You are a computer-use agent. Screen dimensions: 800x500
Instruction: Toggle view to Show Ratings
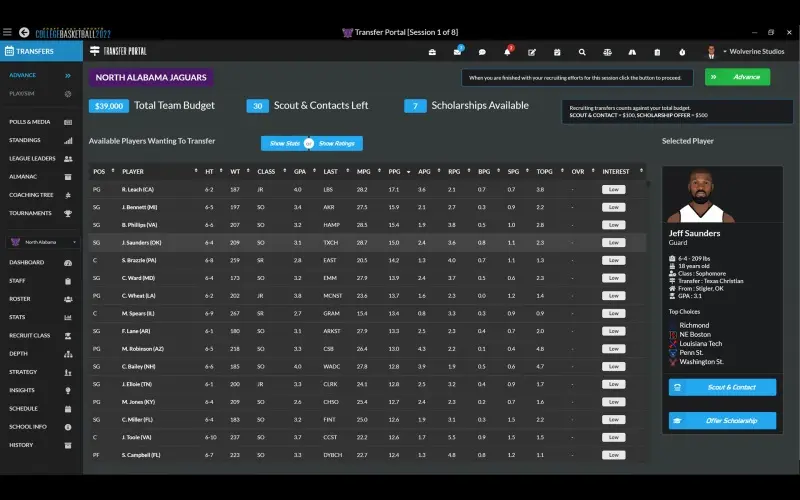[339, 144]
